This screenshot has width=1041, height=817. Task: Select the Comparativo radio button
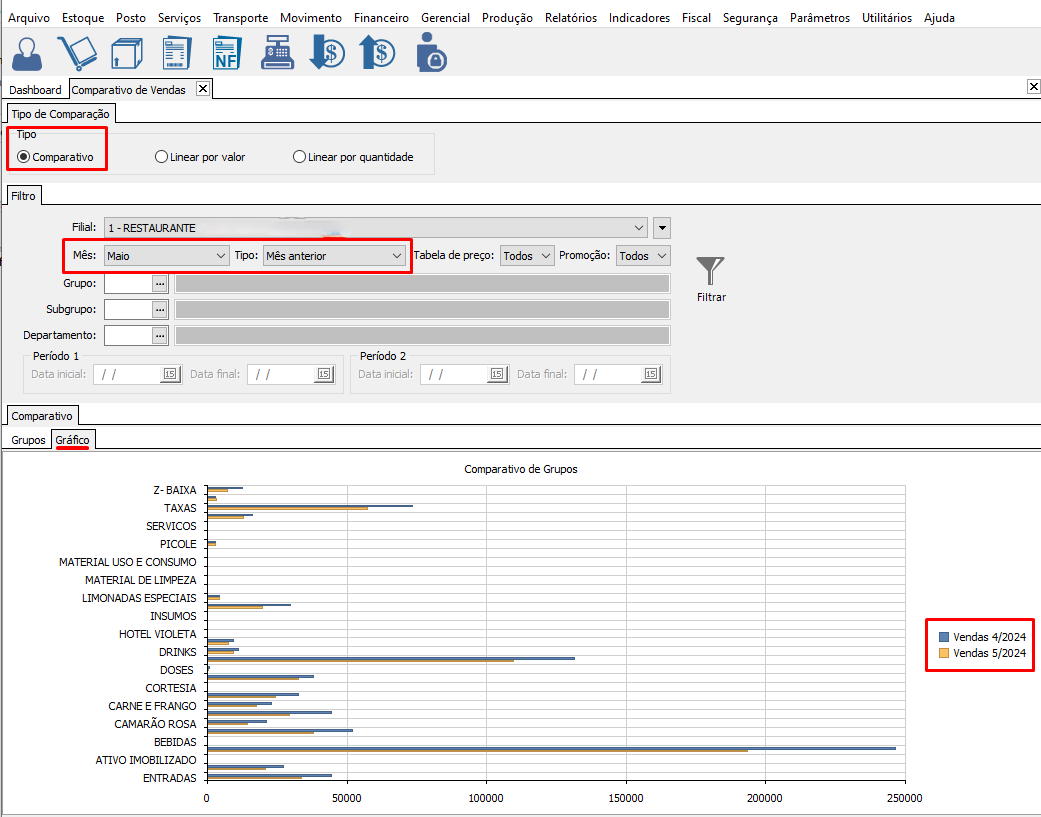(x=24, y=157)
